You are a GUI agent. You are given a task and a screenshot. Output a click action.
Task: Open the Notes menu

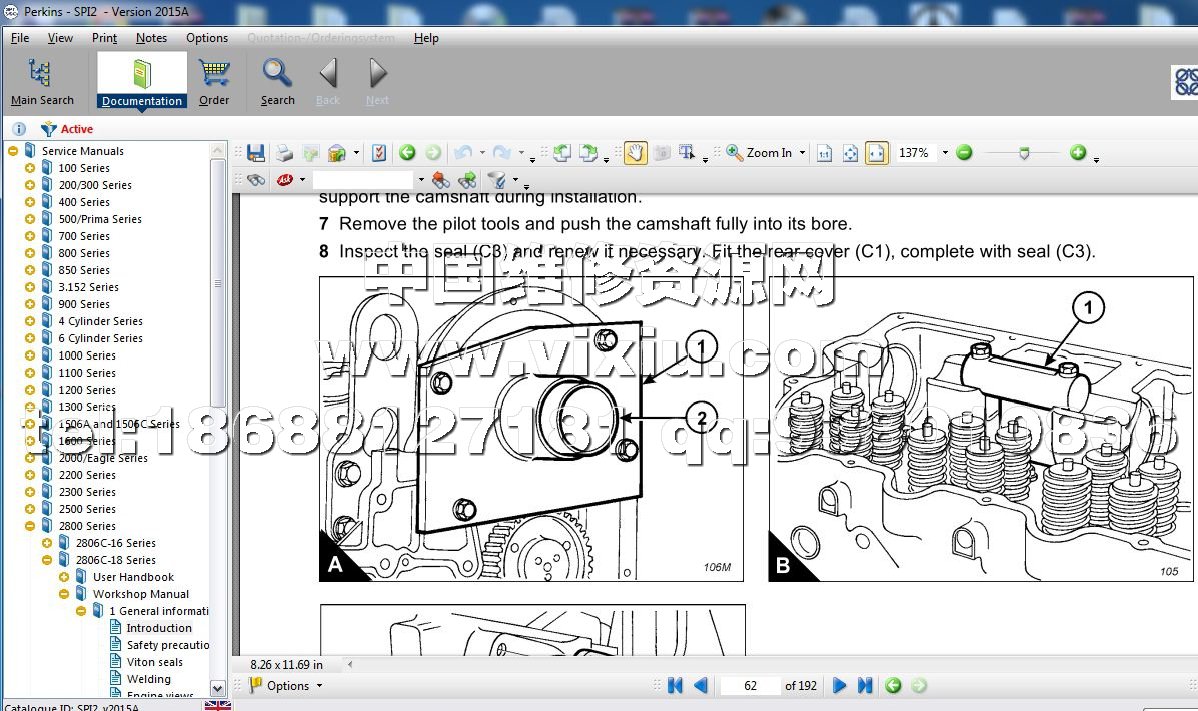pos(151,38)
